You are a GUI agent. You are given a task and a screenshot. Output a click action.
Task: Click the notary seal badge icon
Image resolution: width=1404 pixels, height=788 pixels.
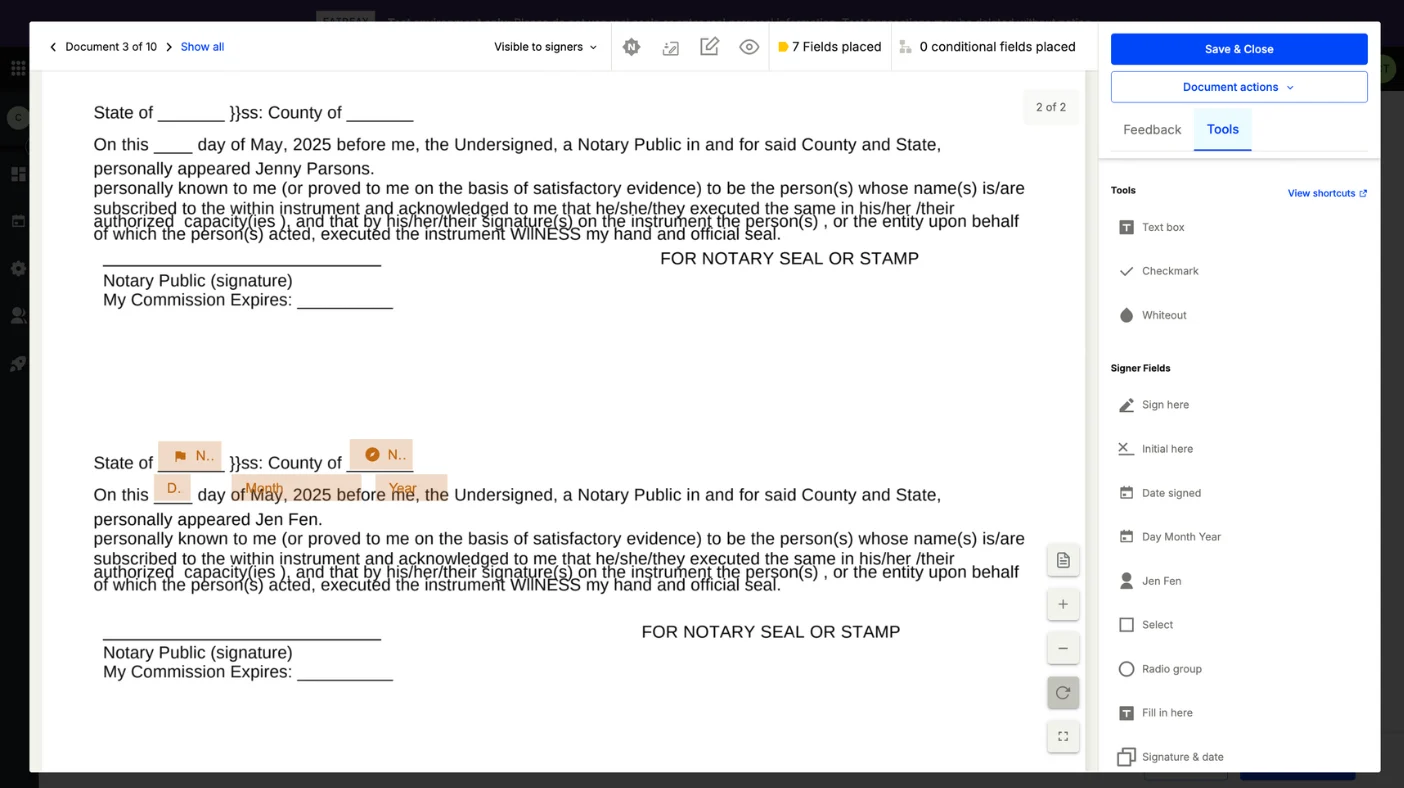tap(631, 47)
